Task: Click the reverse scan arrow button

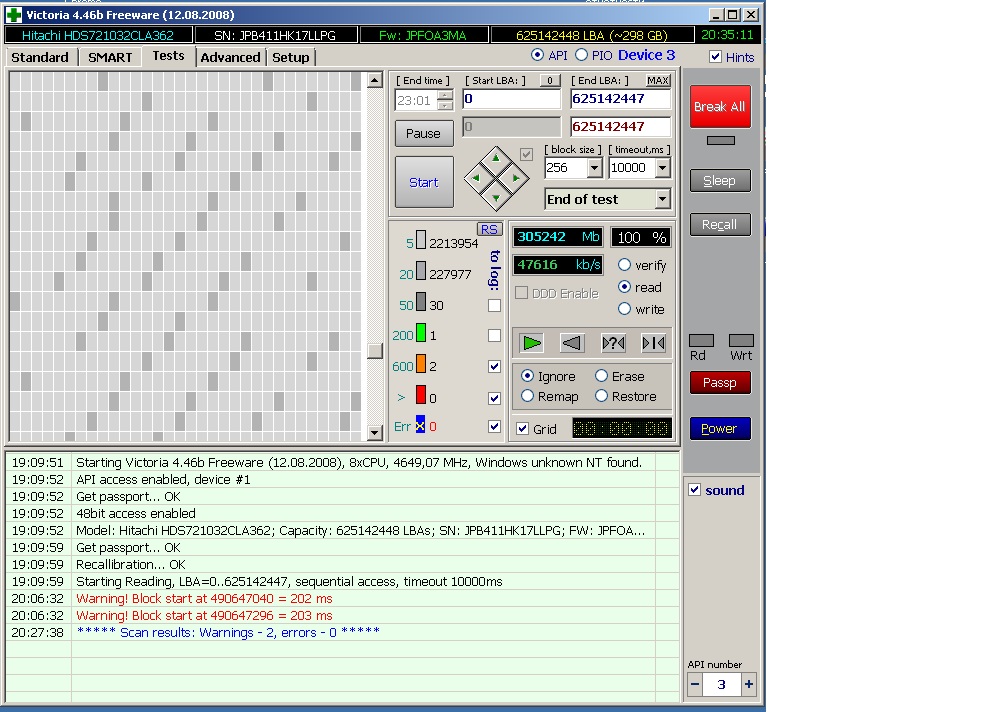Action: click(572, 343)
